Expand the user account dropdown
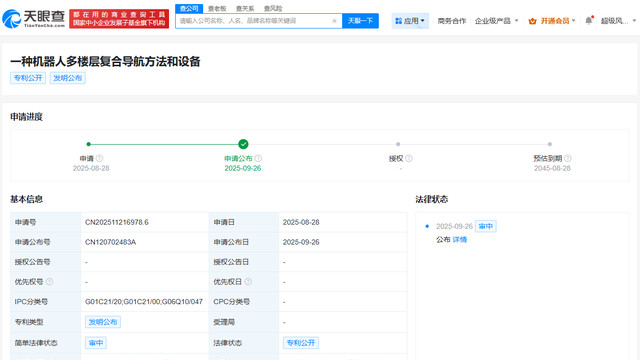 [x=618, y=21]
